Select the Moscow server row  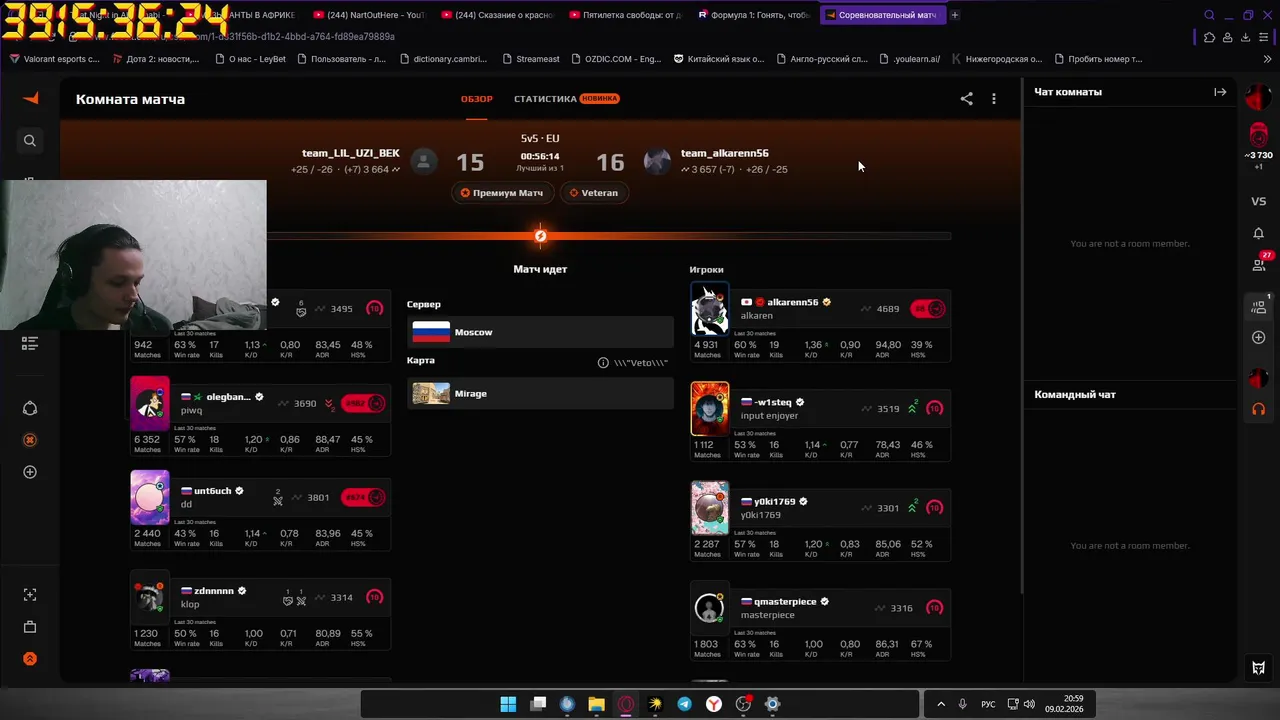540,332
